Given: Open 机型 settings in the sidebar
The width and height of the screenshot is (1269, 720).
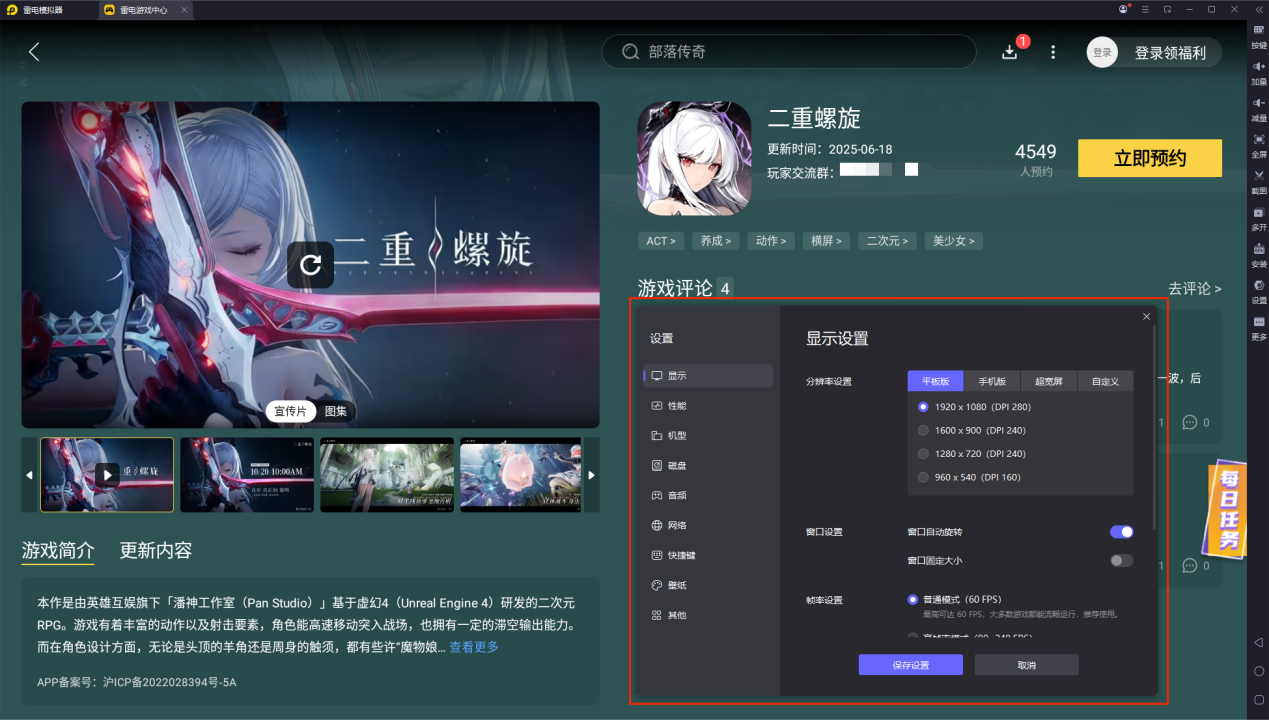Looking at the screenshot, I should (x=708, y=436).
